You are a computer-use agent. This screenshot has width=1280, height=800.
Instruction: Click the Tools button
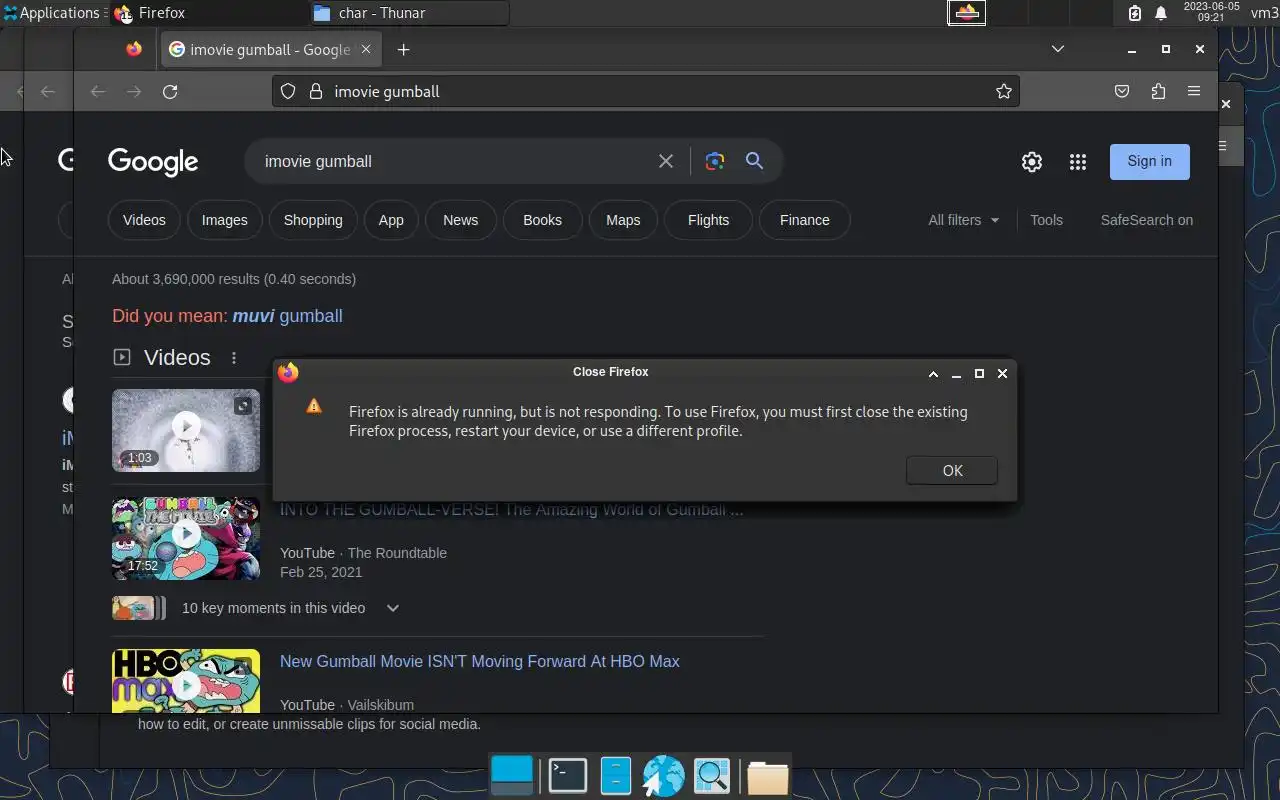point(1047,220)
